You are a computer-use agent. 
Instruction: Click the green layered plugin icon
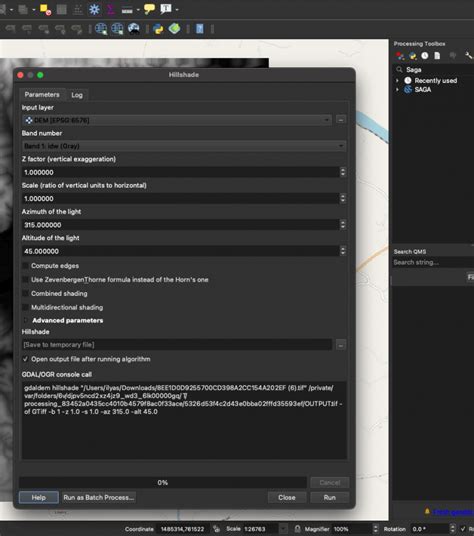[174, 28]
